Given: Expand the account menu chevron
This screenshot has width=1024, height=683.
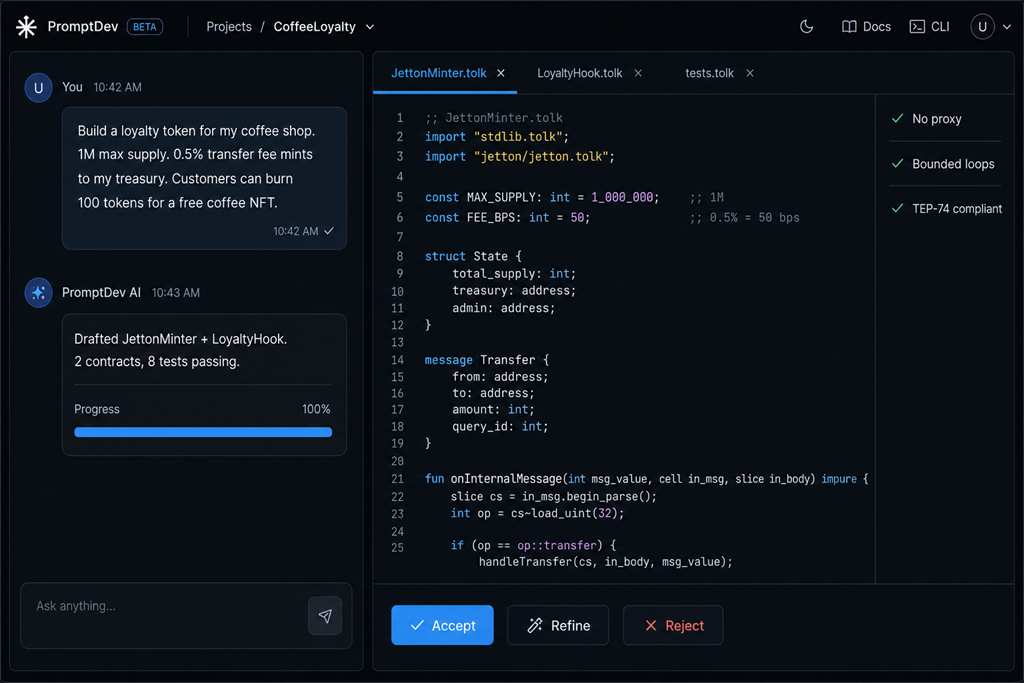Looking at the screenshot, I should 1007,27.
